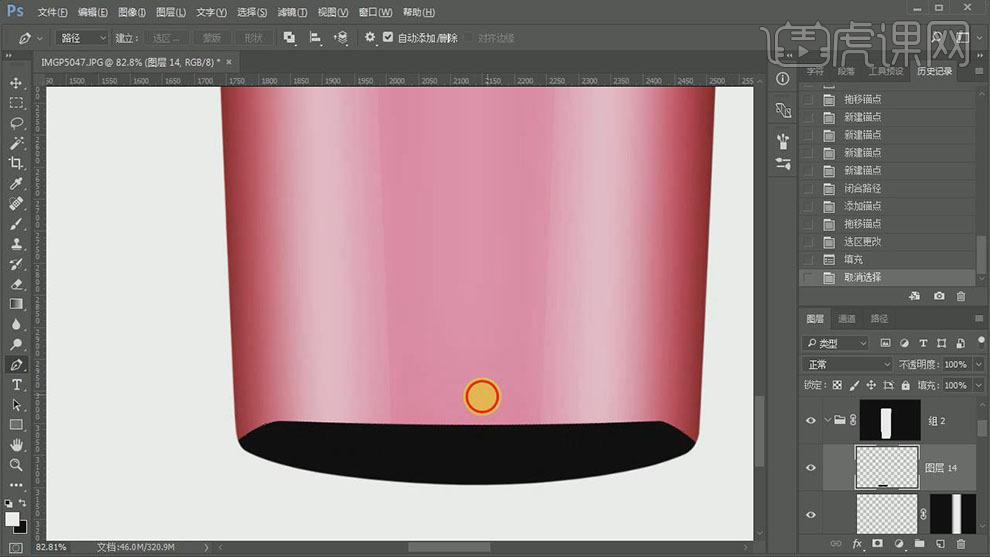Open the 正常 blend mode dropdown

(x=848, y=364)
